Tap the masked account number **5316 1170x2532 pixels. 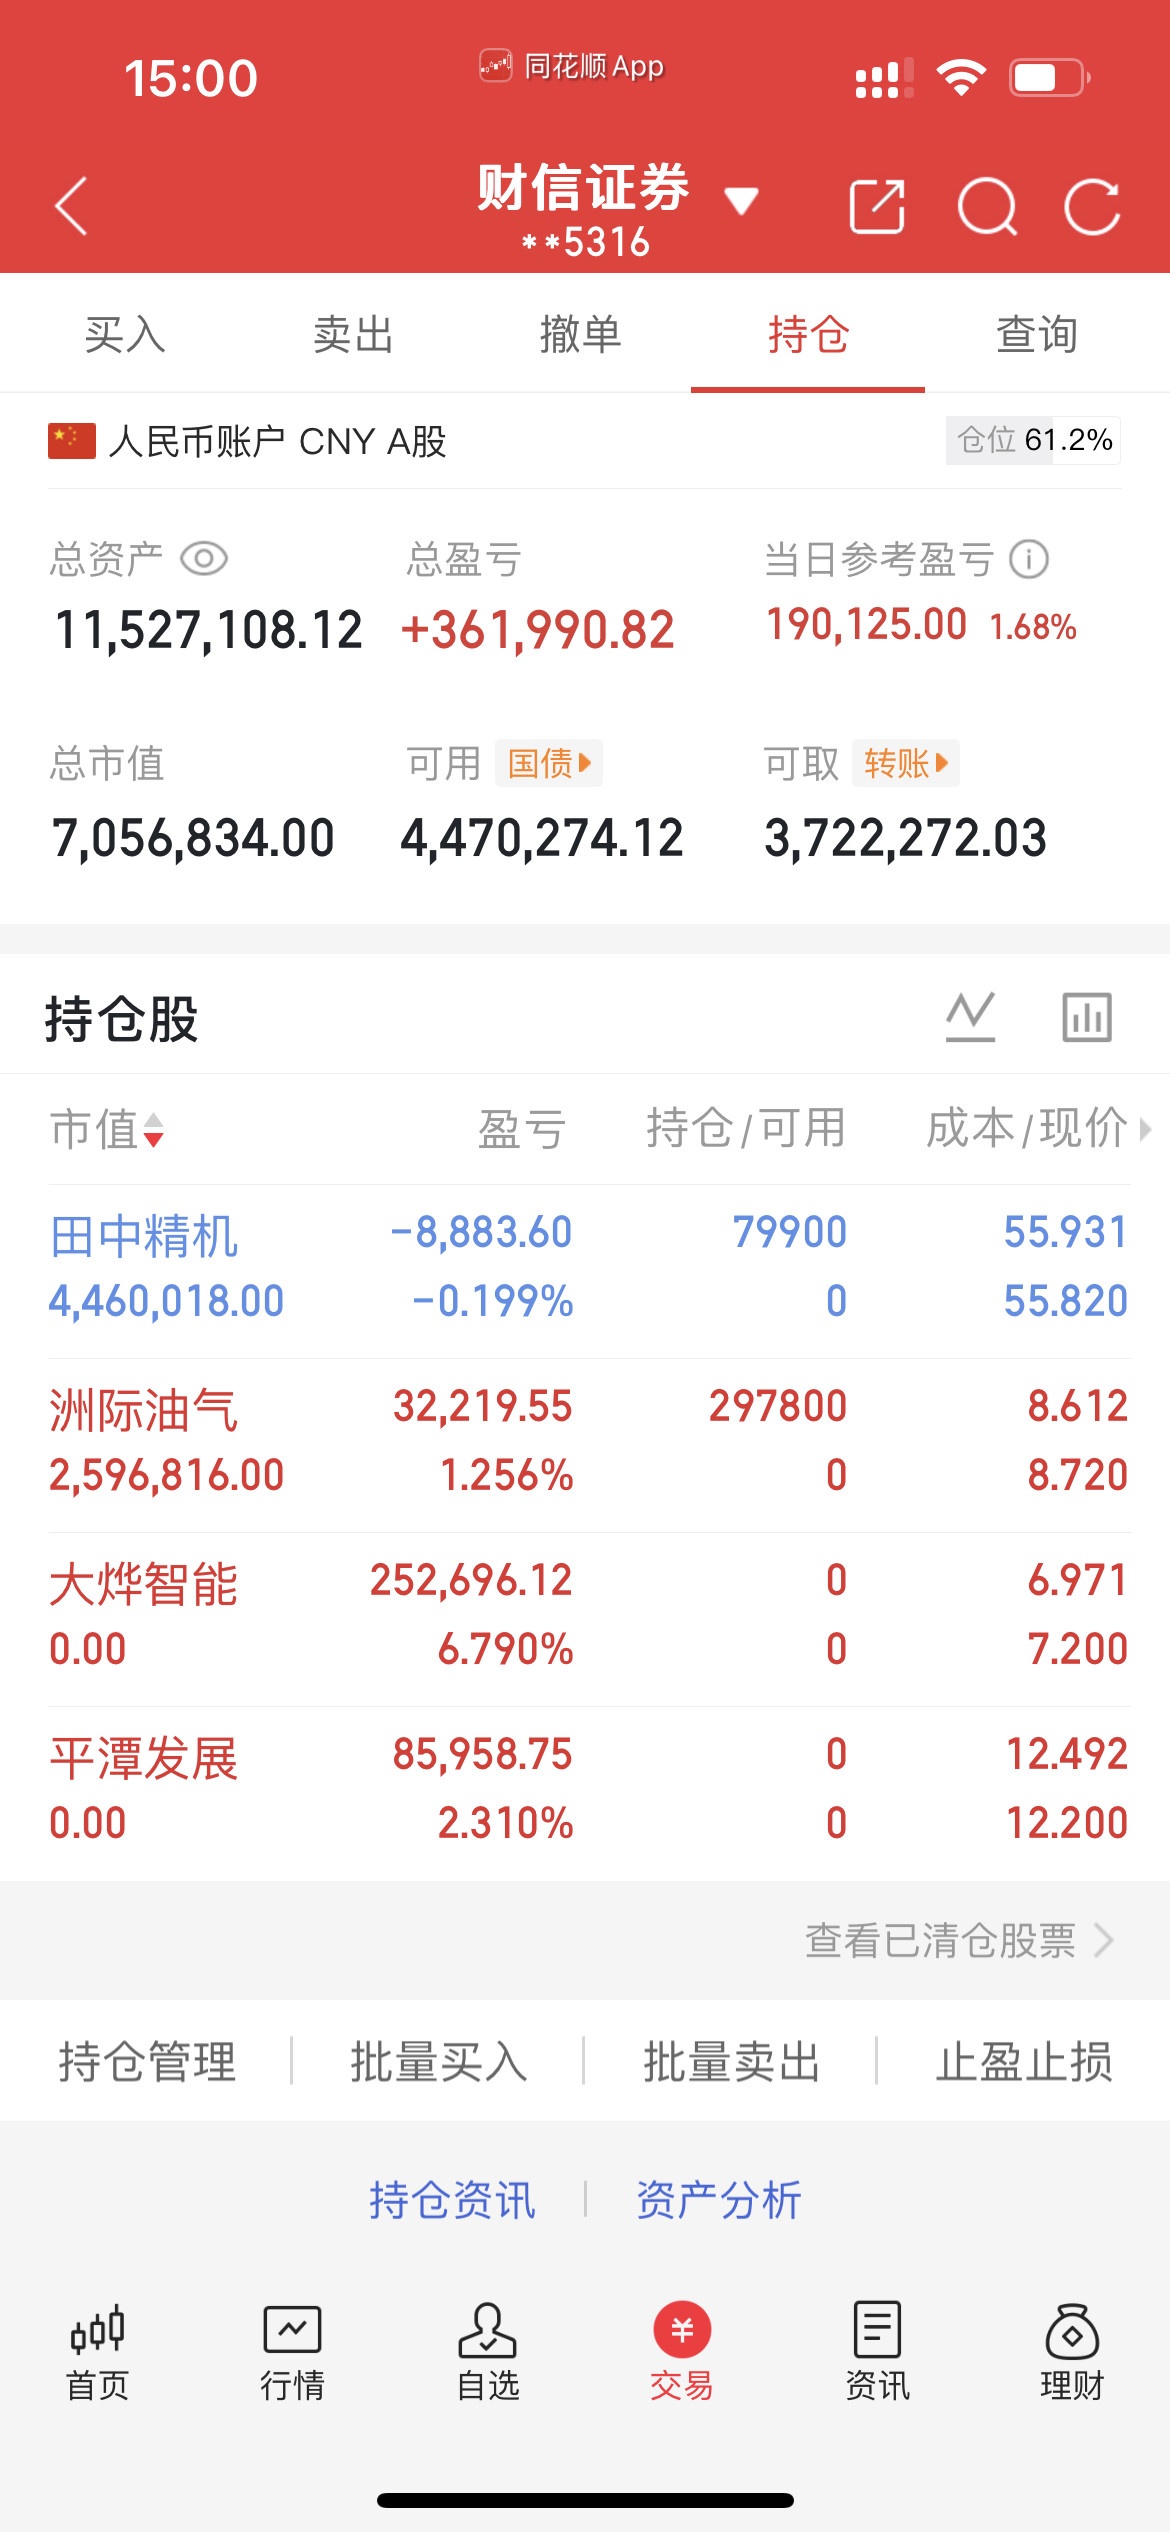coord(586,242)
